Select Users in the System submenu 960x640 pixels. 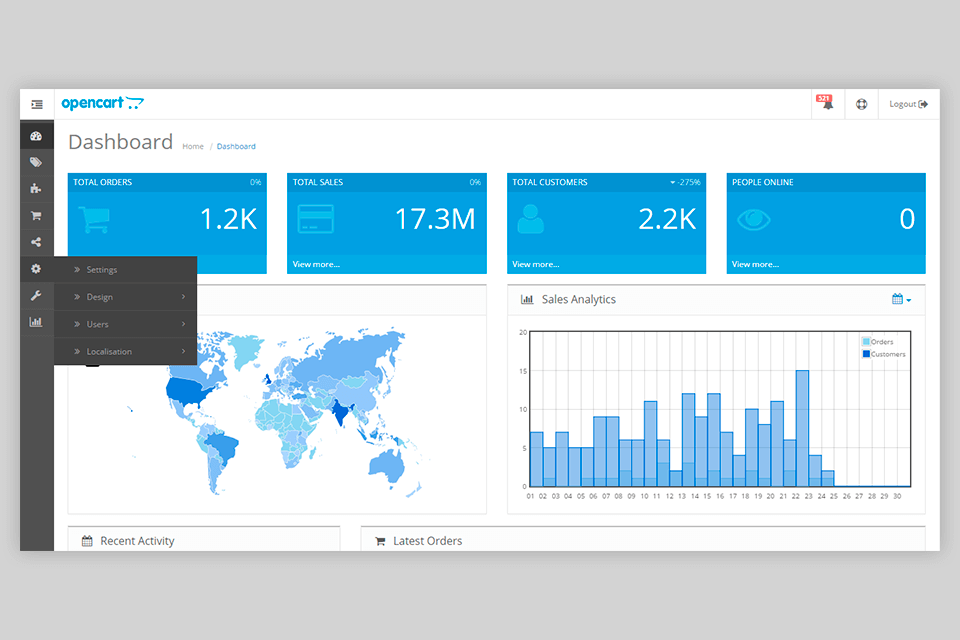click(126, 324)
